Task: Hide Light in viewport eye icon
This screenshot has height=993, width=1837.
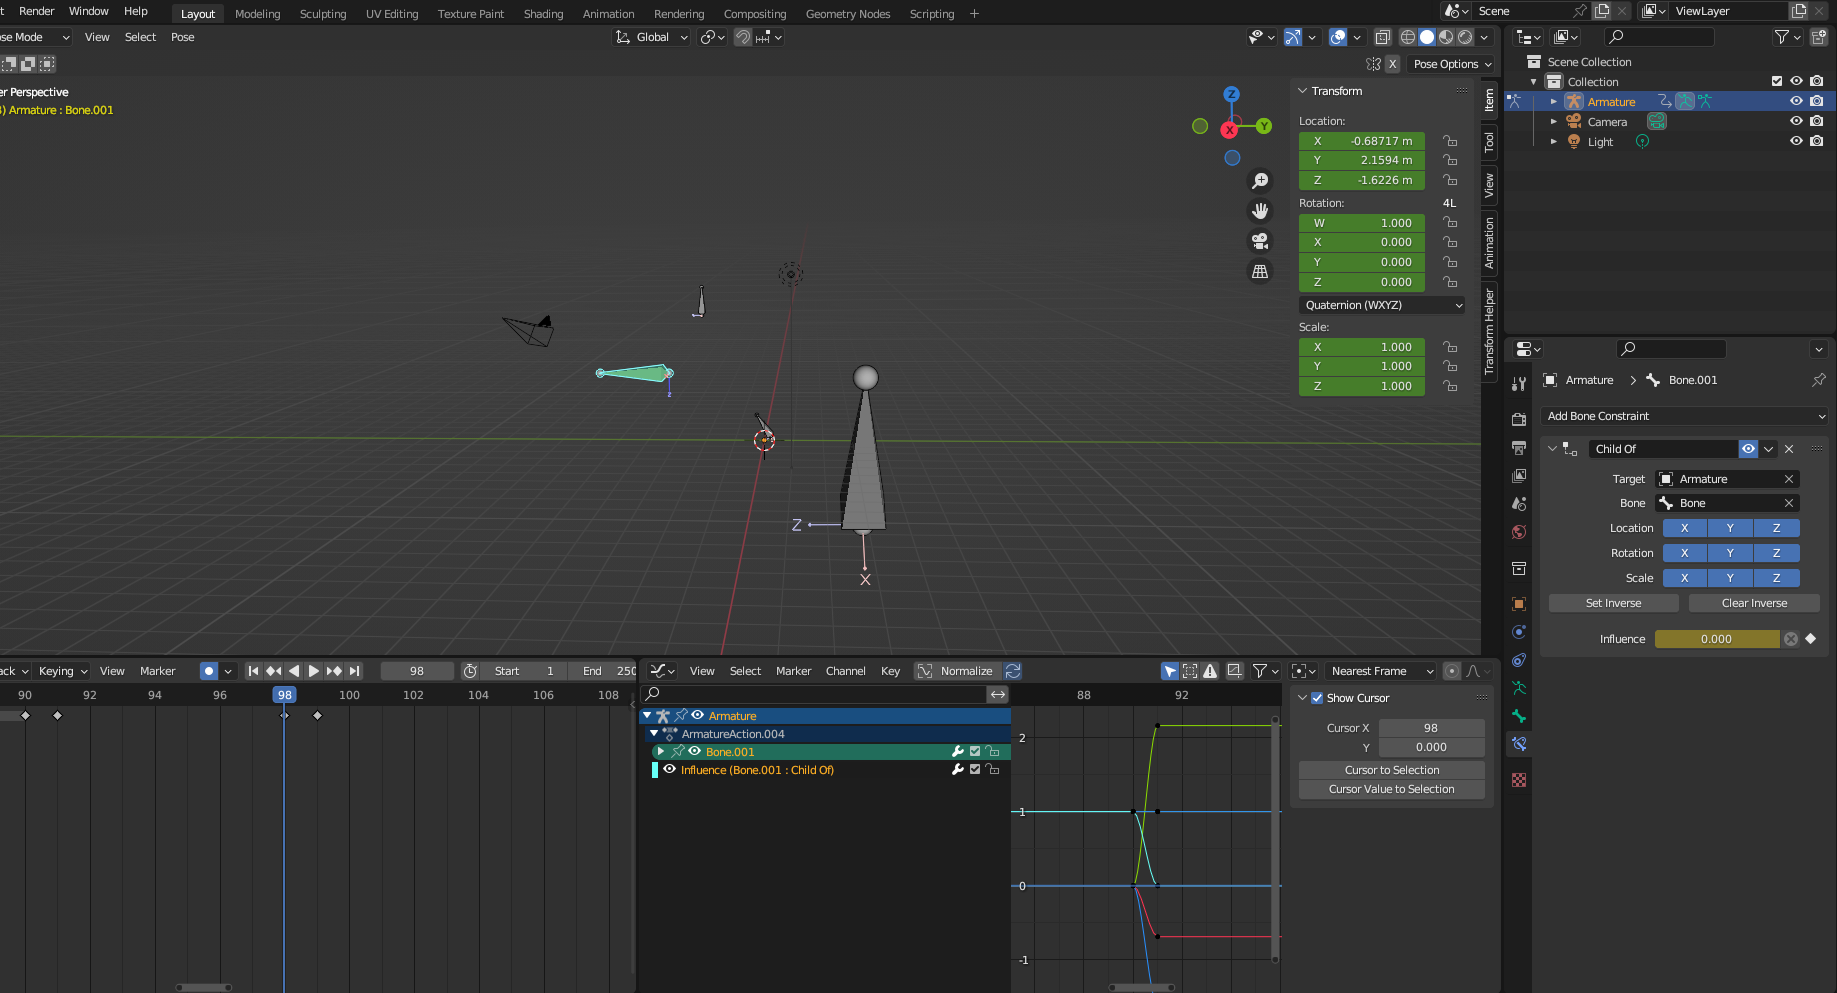Action: click(x=1796, y=142)
